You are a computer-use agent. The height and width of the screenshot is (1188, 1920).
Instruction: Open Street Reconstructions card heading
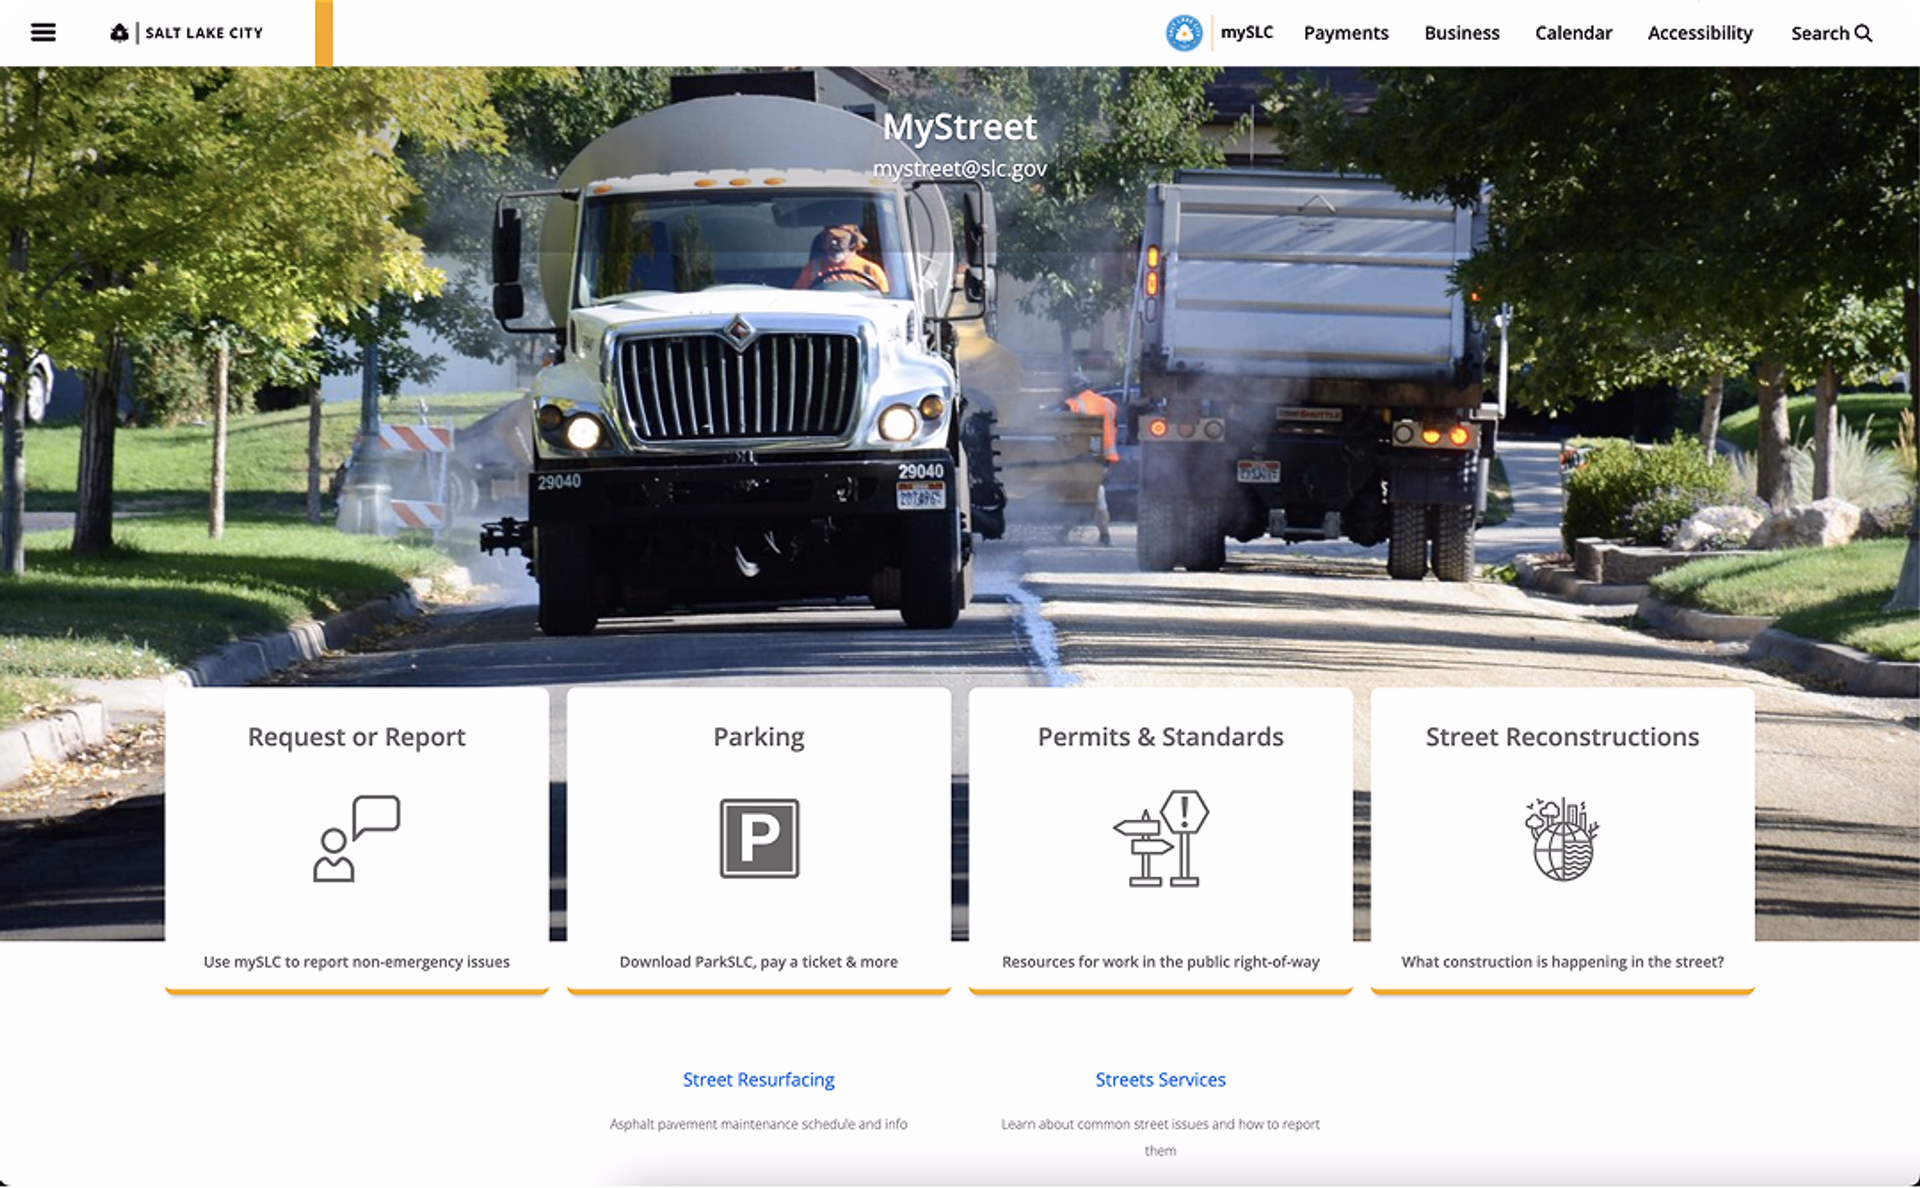(1562, 737)
